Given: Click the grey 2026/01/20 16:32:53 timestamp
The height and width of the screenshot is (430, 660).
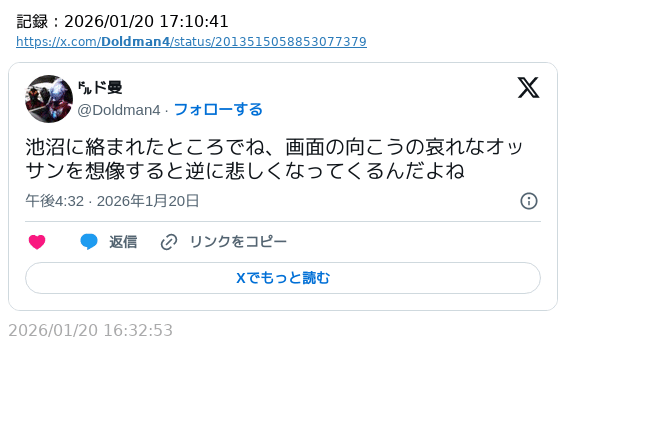Looking at the screenshot, I should (x=91, y=330).
